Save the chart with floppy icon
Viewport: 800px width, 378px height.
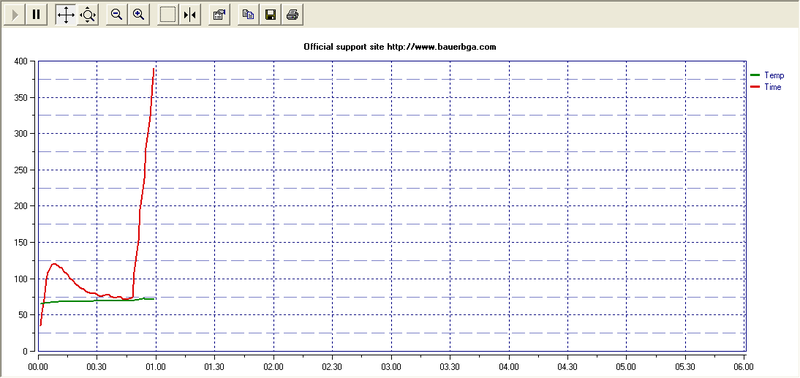click(270, 15)
